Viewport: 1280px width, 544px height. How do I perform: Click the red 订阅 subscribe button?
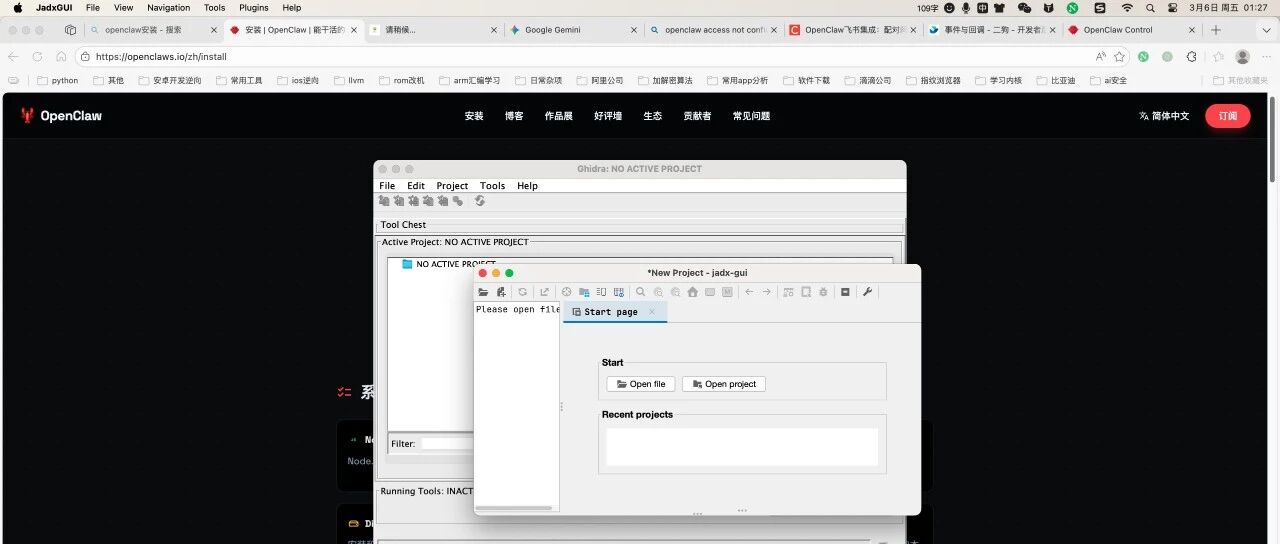(1228, 116)
